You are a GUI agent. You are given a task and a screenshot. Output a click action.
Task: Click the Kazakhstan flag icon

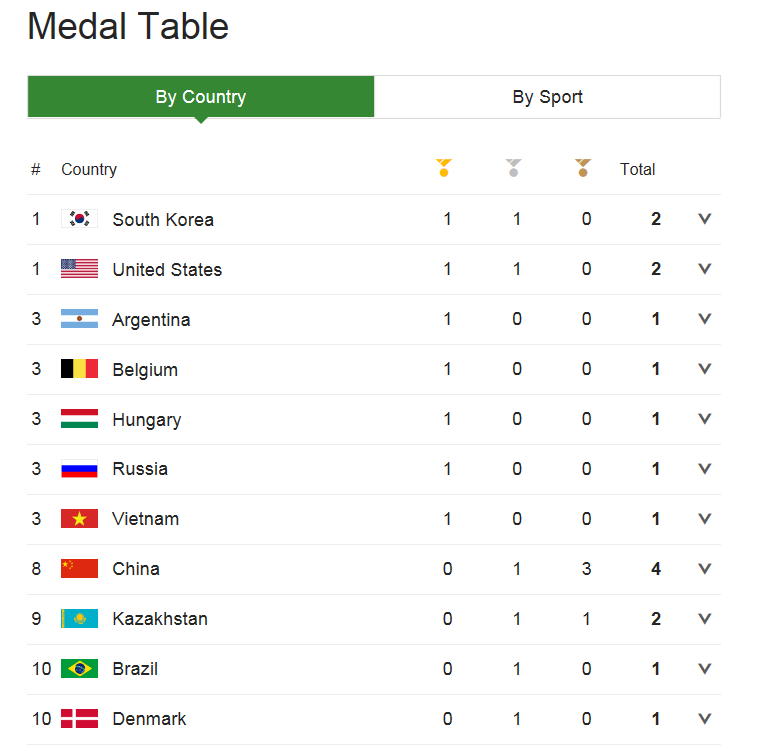click(79, 619)
